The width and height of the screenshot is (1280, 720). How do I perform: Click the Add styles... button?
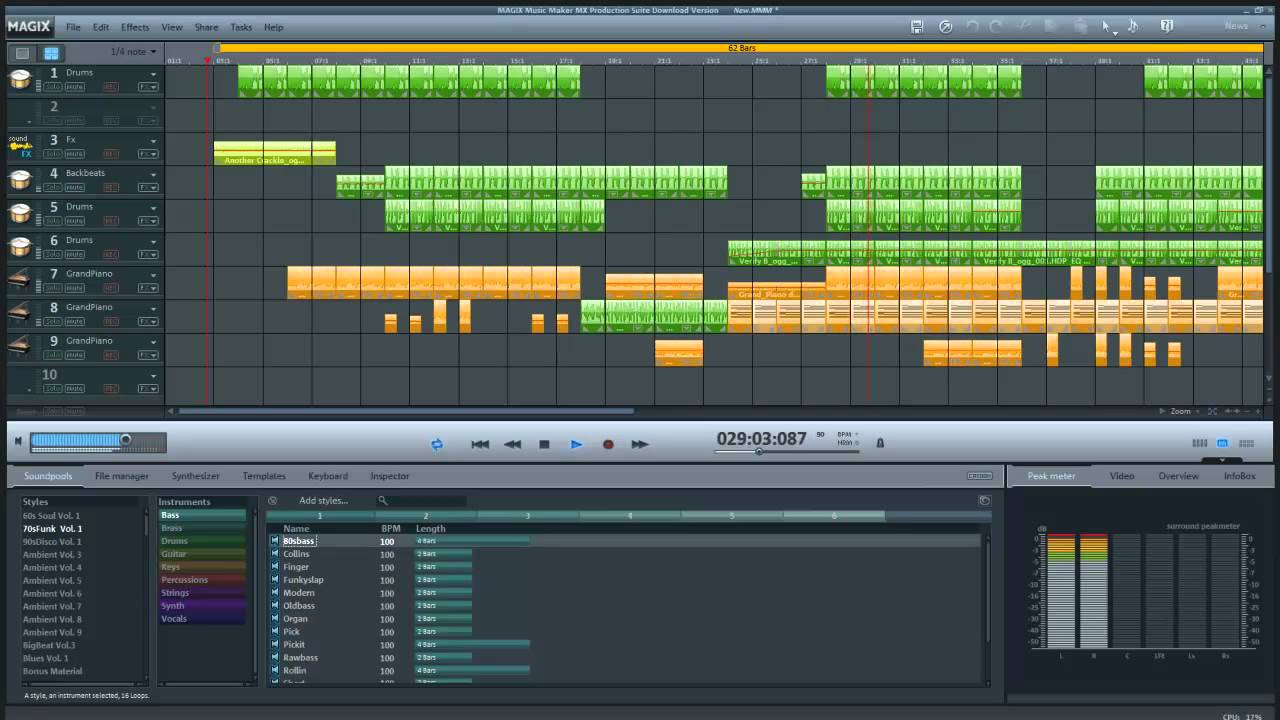[323, 501]
